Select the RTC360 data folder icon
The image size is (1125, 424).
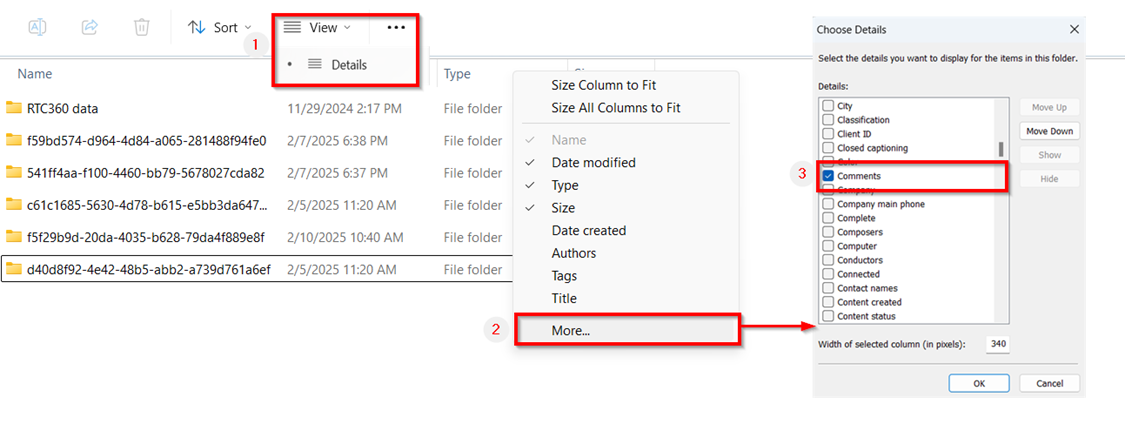click(x=14, y=108)
